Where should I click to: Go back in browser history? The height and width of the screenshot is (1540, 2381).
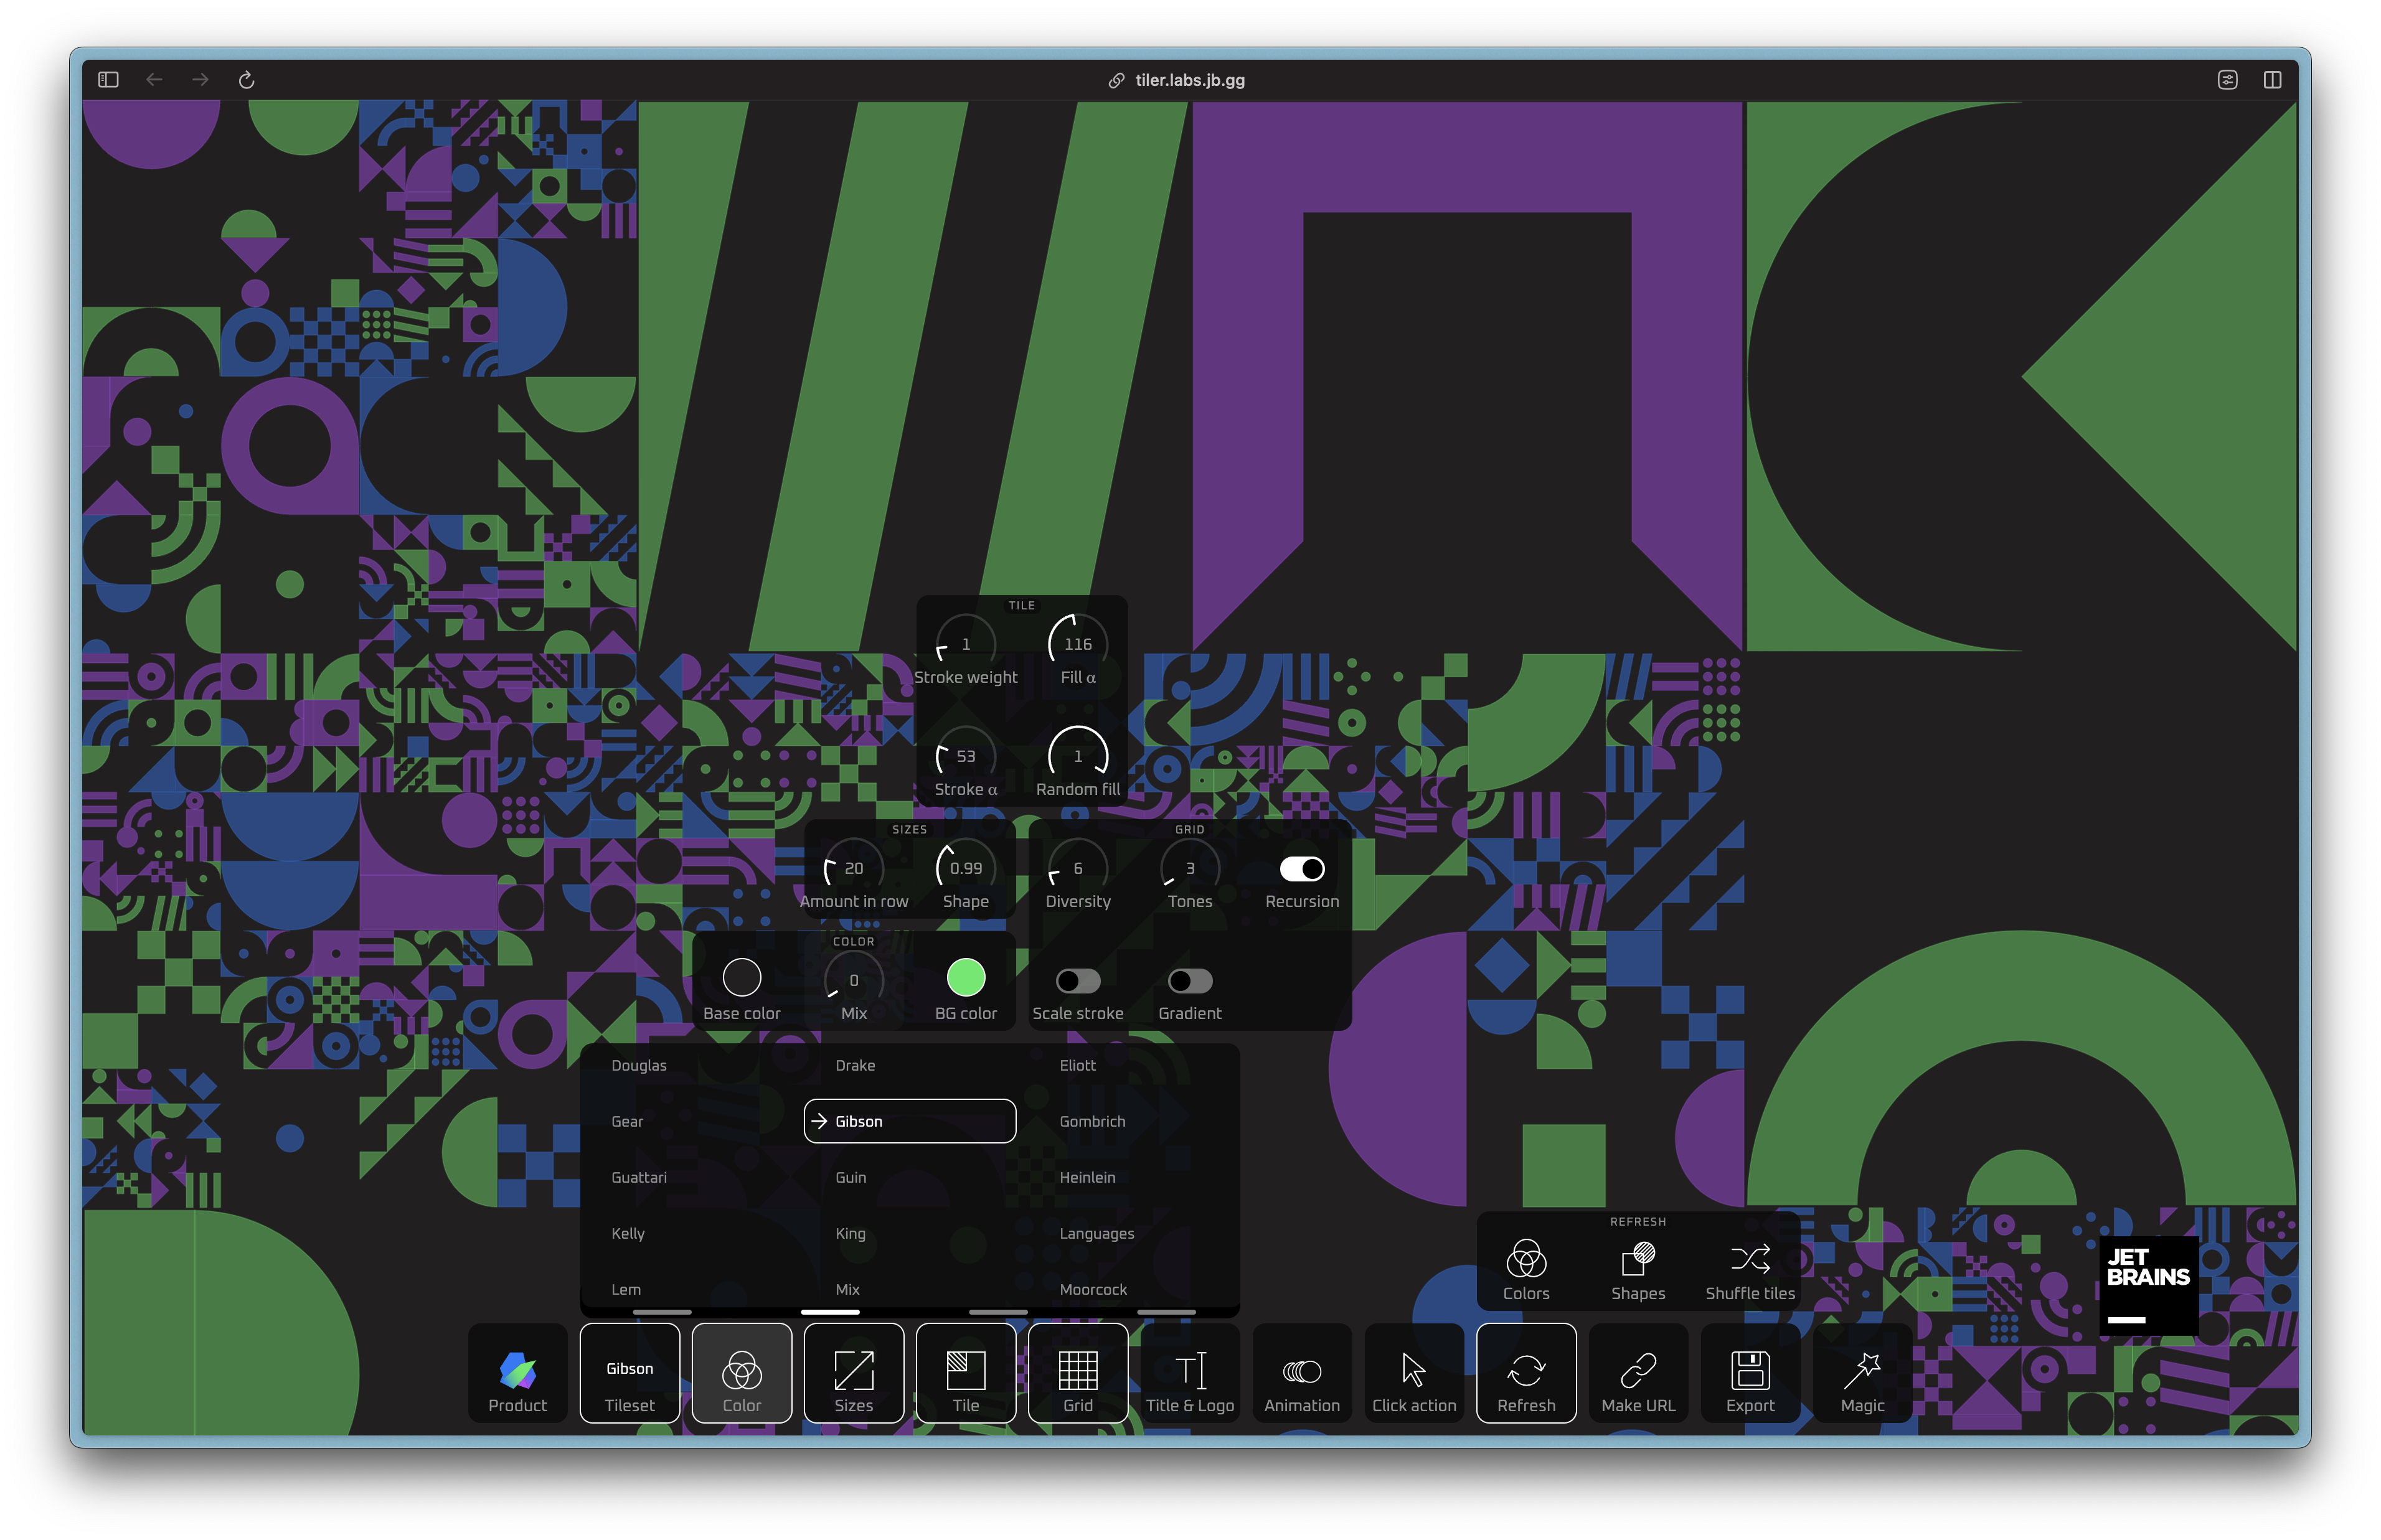[x=154, y=80]
